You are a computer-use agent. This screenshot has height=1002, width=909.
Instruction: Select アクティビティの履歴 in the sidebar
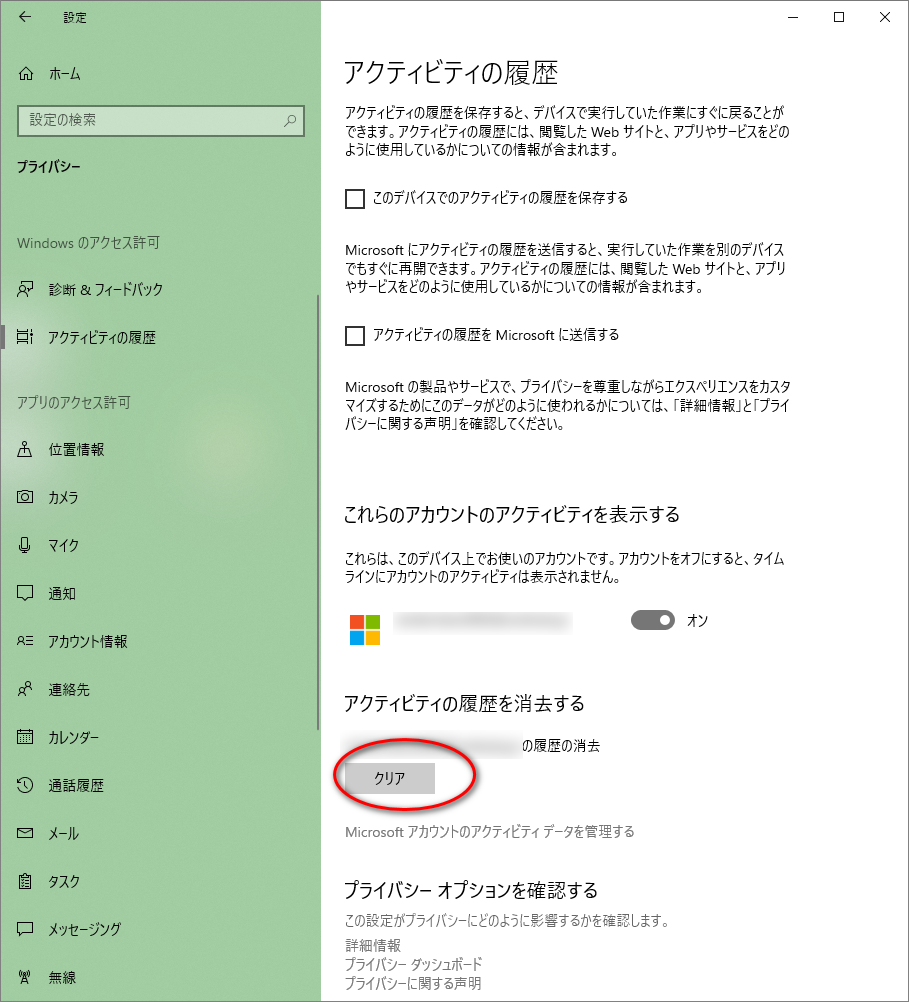[x=101, y=338]
